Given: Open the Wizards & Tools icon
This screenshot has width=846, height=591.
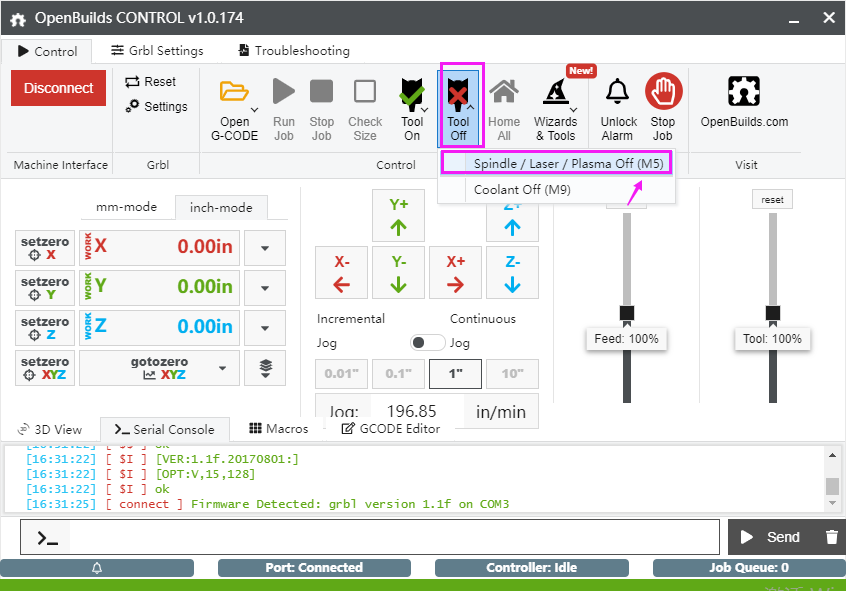Looking at the screenshot, I should point(556,91).
